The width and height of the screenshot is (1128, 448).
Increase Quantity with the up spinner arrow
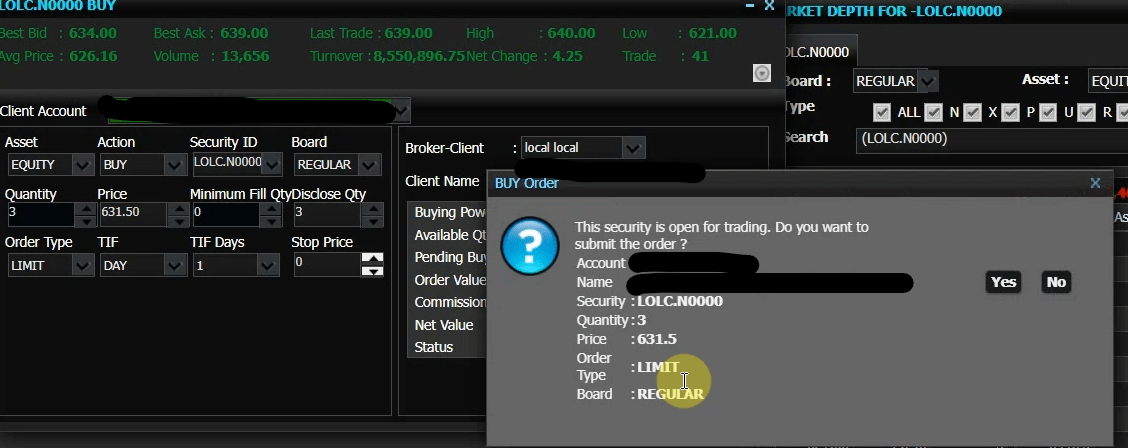coord(86,209)
